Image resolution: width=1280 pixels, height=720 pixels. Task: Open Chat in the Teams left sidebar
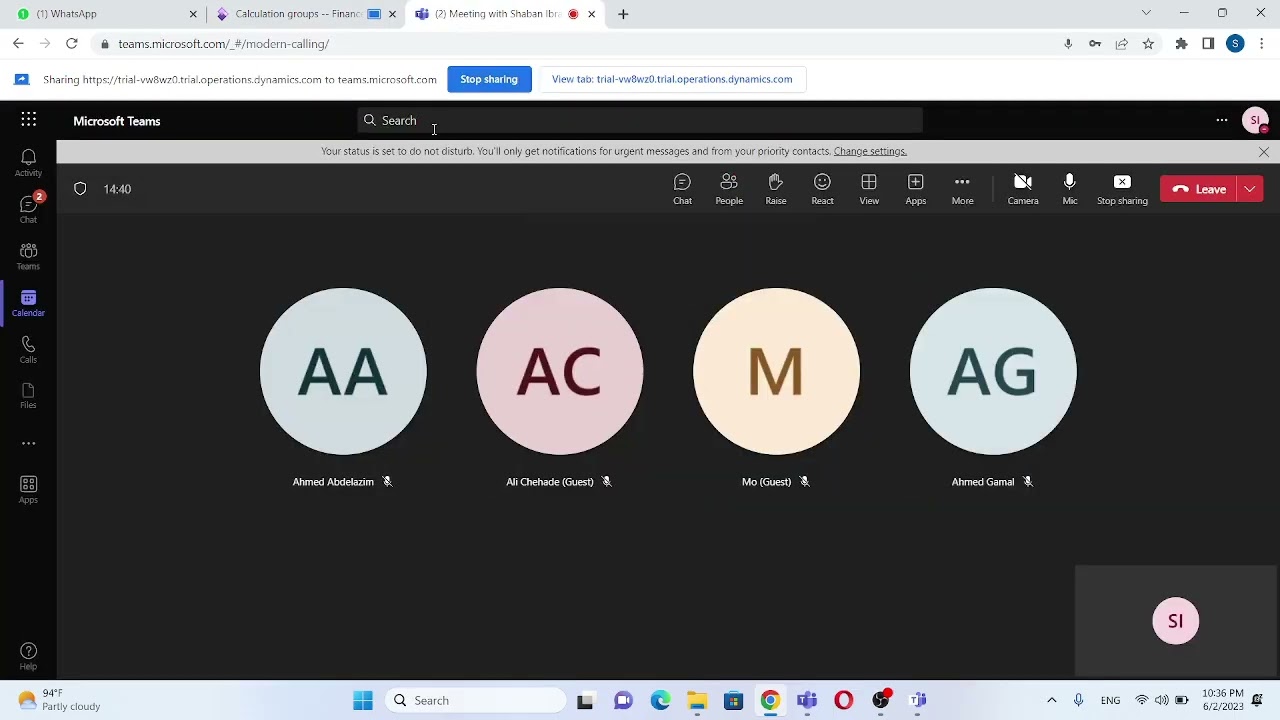point(28,209)
